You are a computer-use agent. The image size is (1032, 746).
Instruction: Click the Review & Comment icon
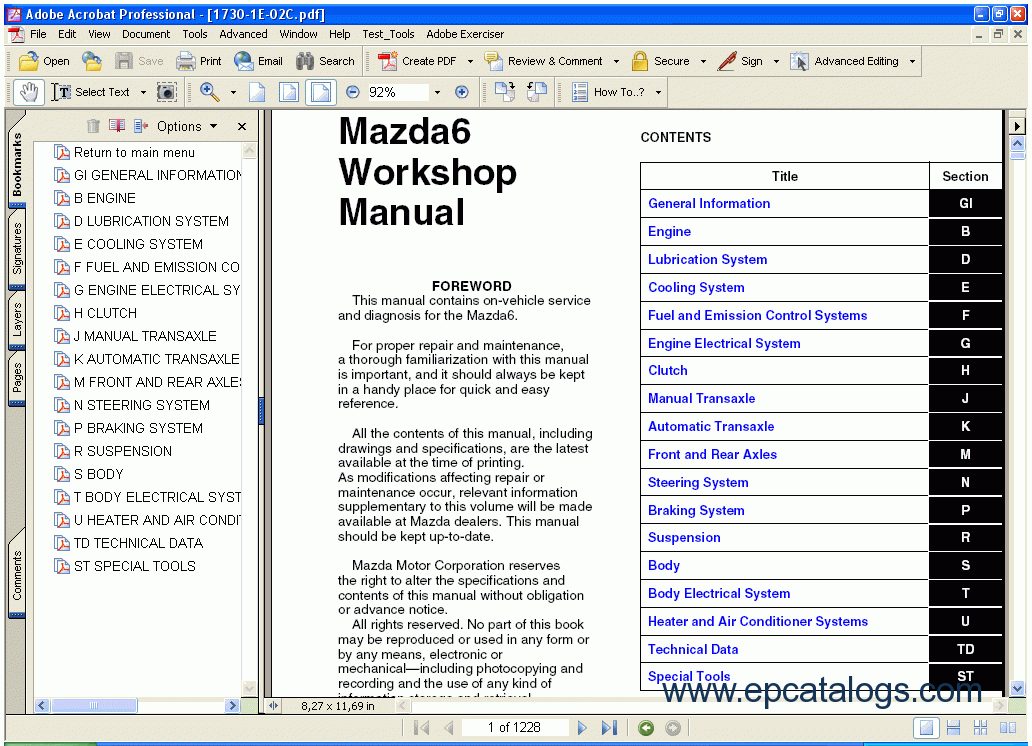(x=493, y=61)
